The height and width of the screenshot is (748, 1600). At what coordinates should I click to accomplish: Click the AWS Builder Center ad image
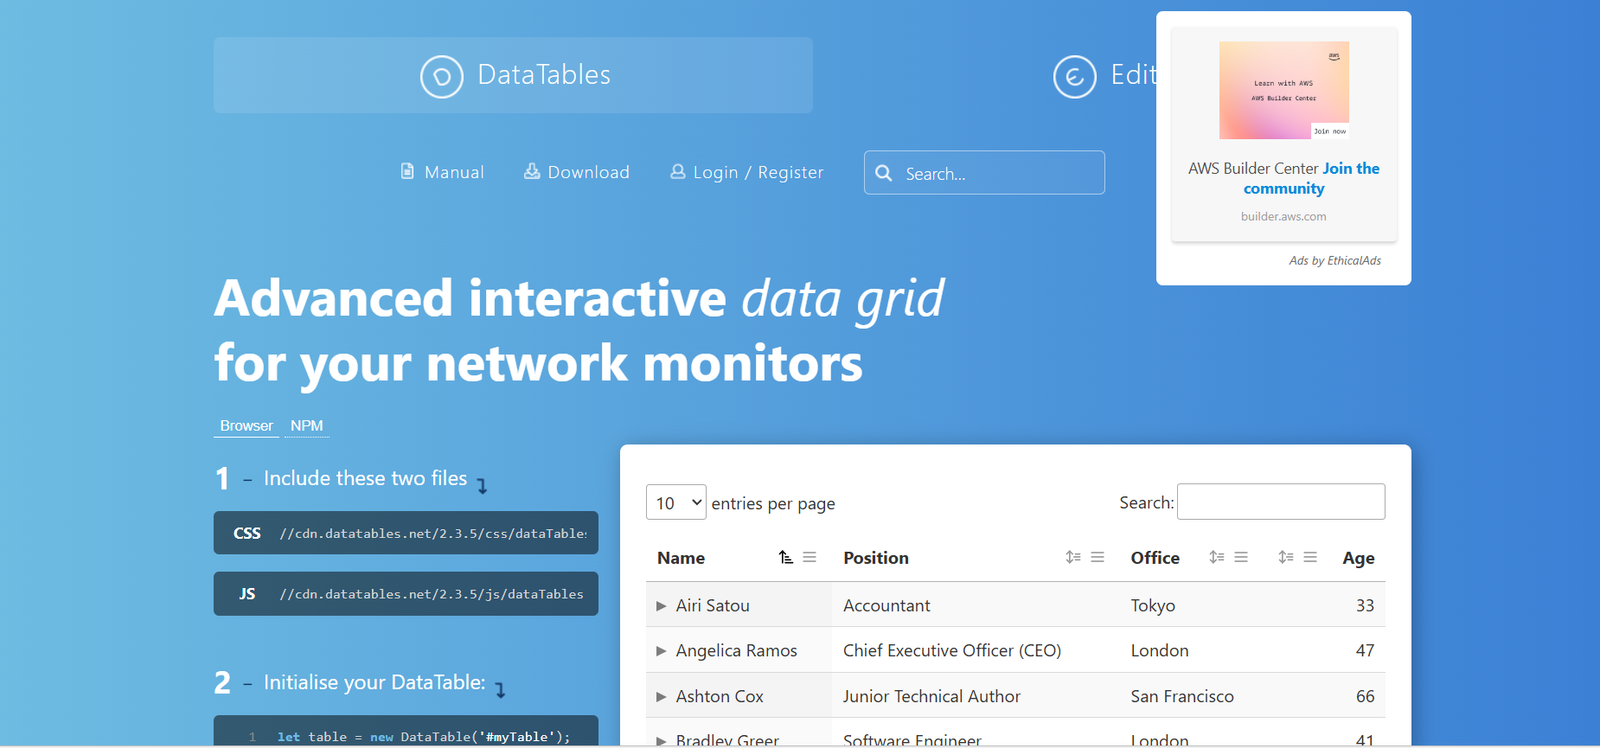point(1284,90)
